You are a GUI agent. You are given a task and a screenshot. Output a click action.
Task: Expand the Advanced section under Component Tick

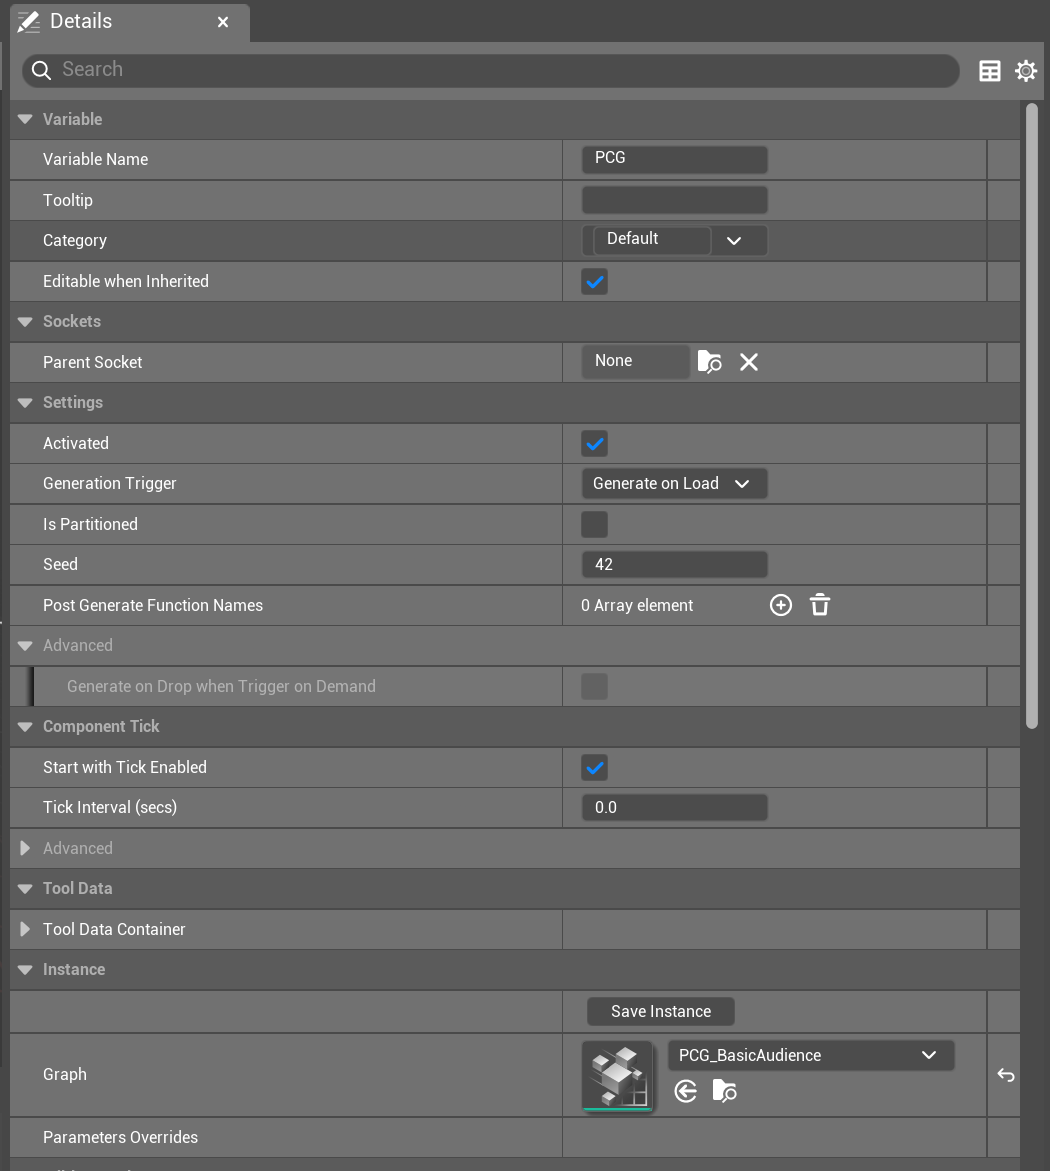click(x=25, y=848)
